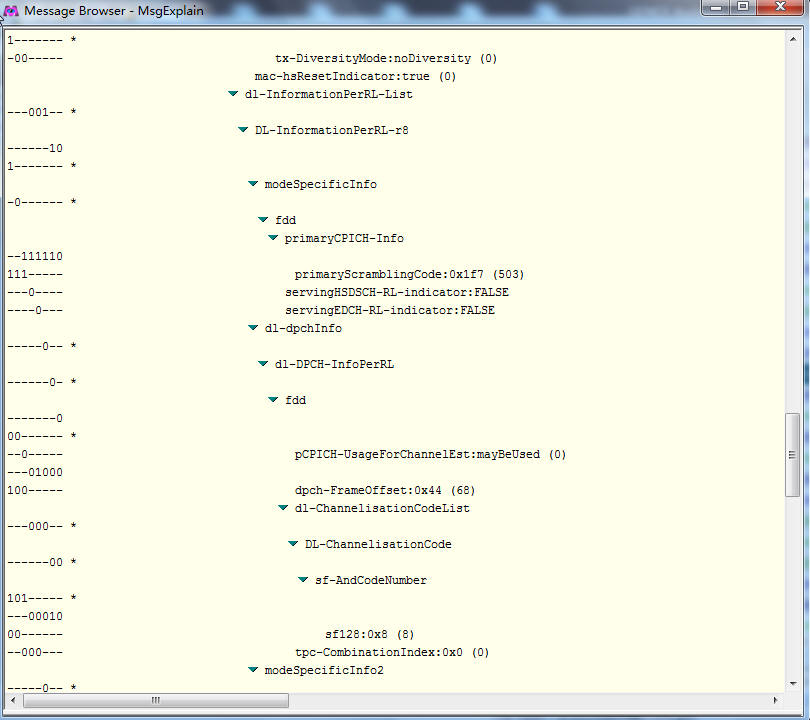Click the vertical scrollbar thumb

792,455
